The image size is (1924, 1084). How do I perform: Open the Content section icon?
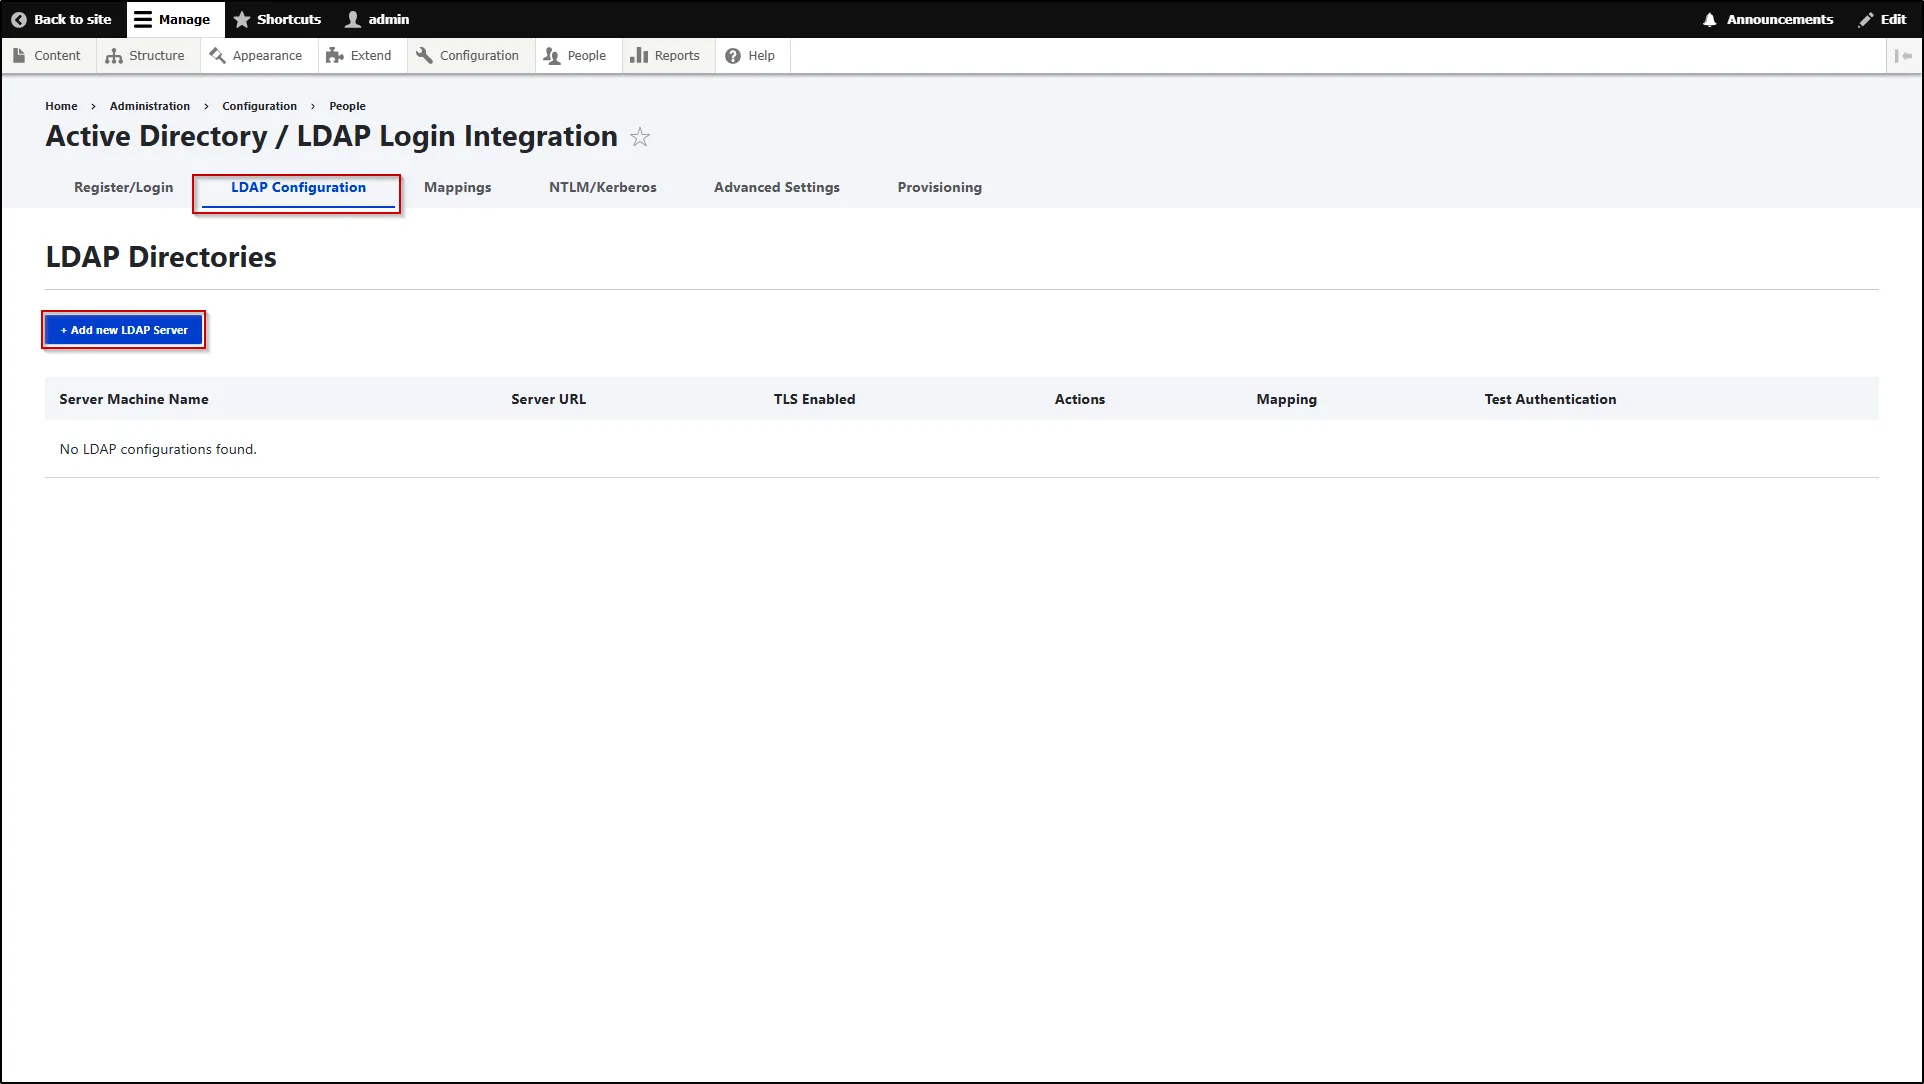[20, 55]
